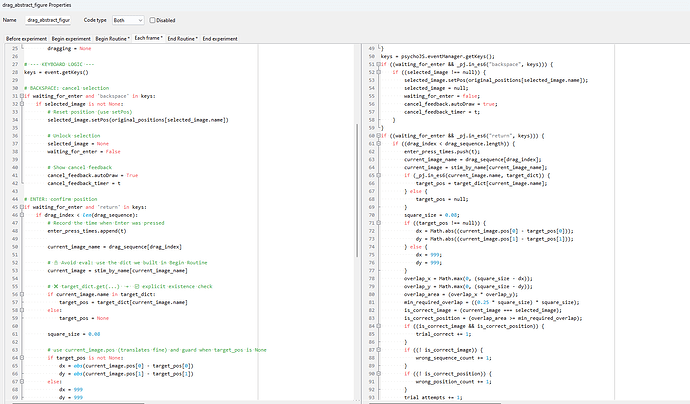Collapse the fold marker at Python line 32
This screenshot has height=404, width=690.
click(22, 103)
